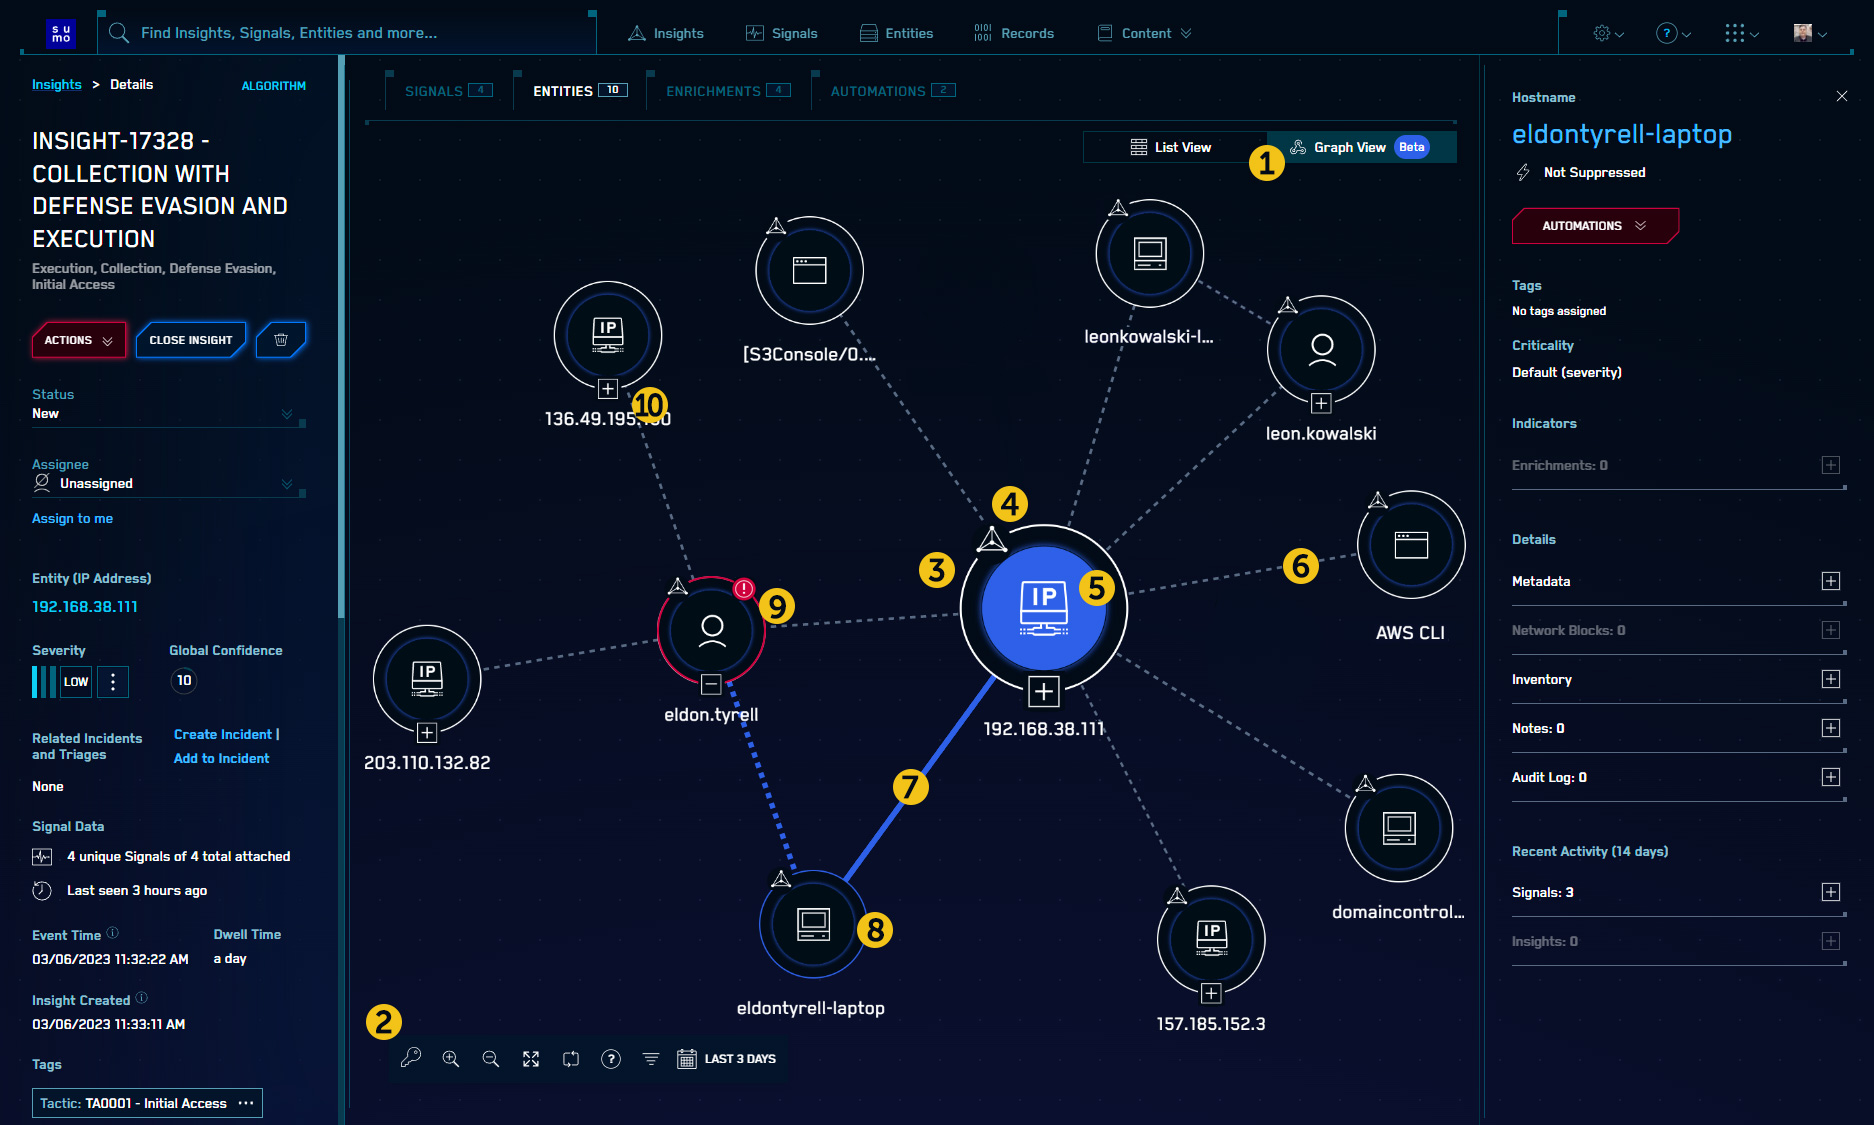
Task: Click the fit-to-screen expand icon
Action: point(531,1058)
